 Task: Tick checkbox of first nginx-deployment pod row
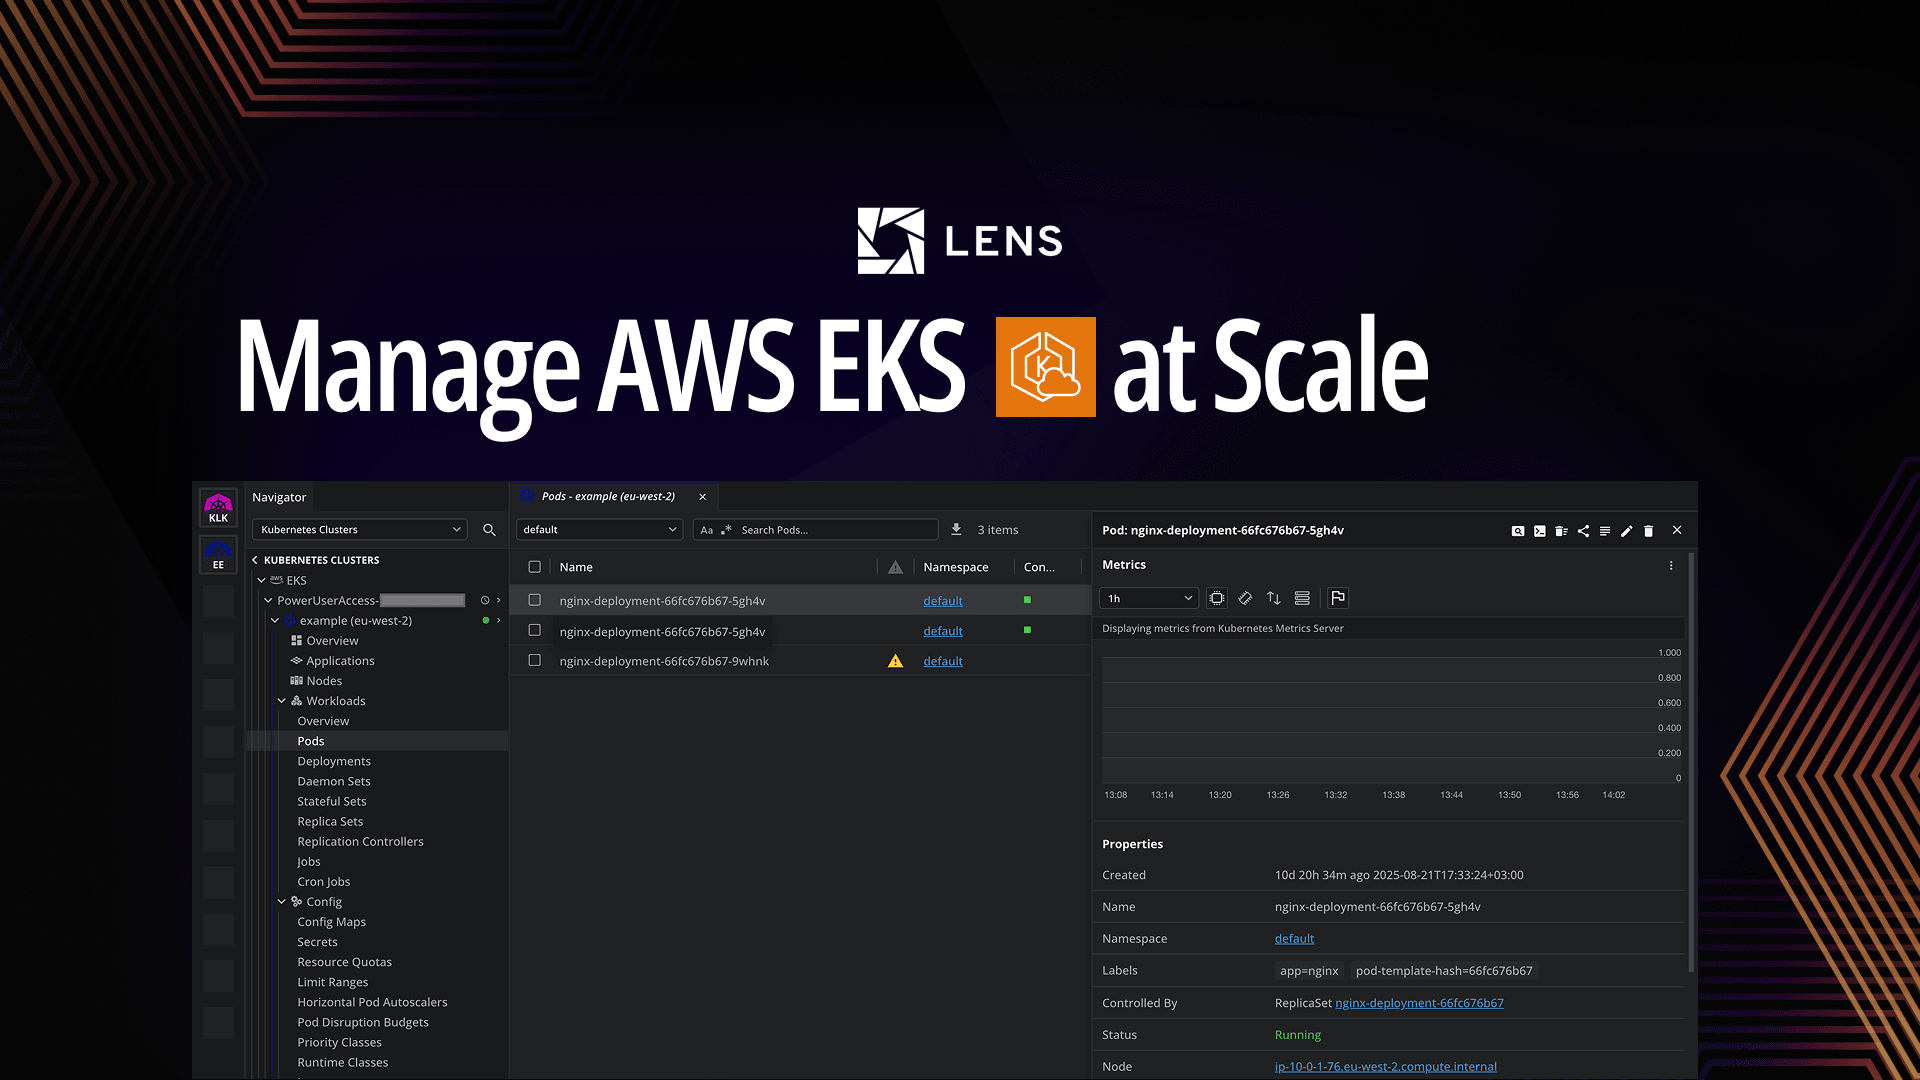coord(535,600)
